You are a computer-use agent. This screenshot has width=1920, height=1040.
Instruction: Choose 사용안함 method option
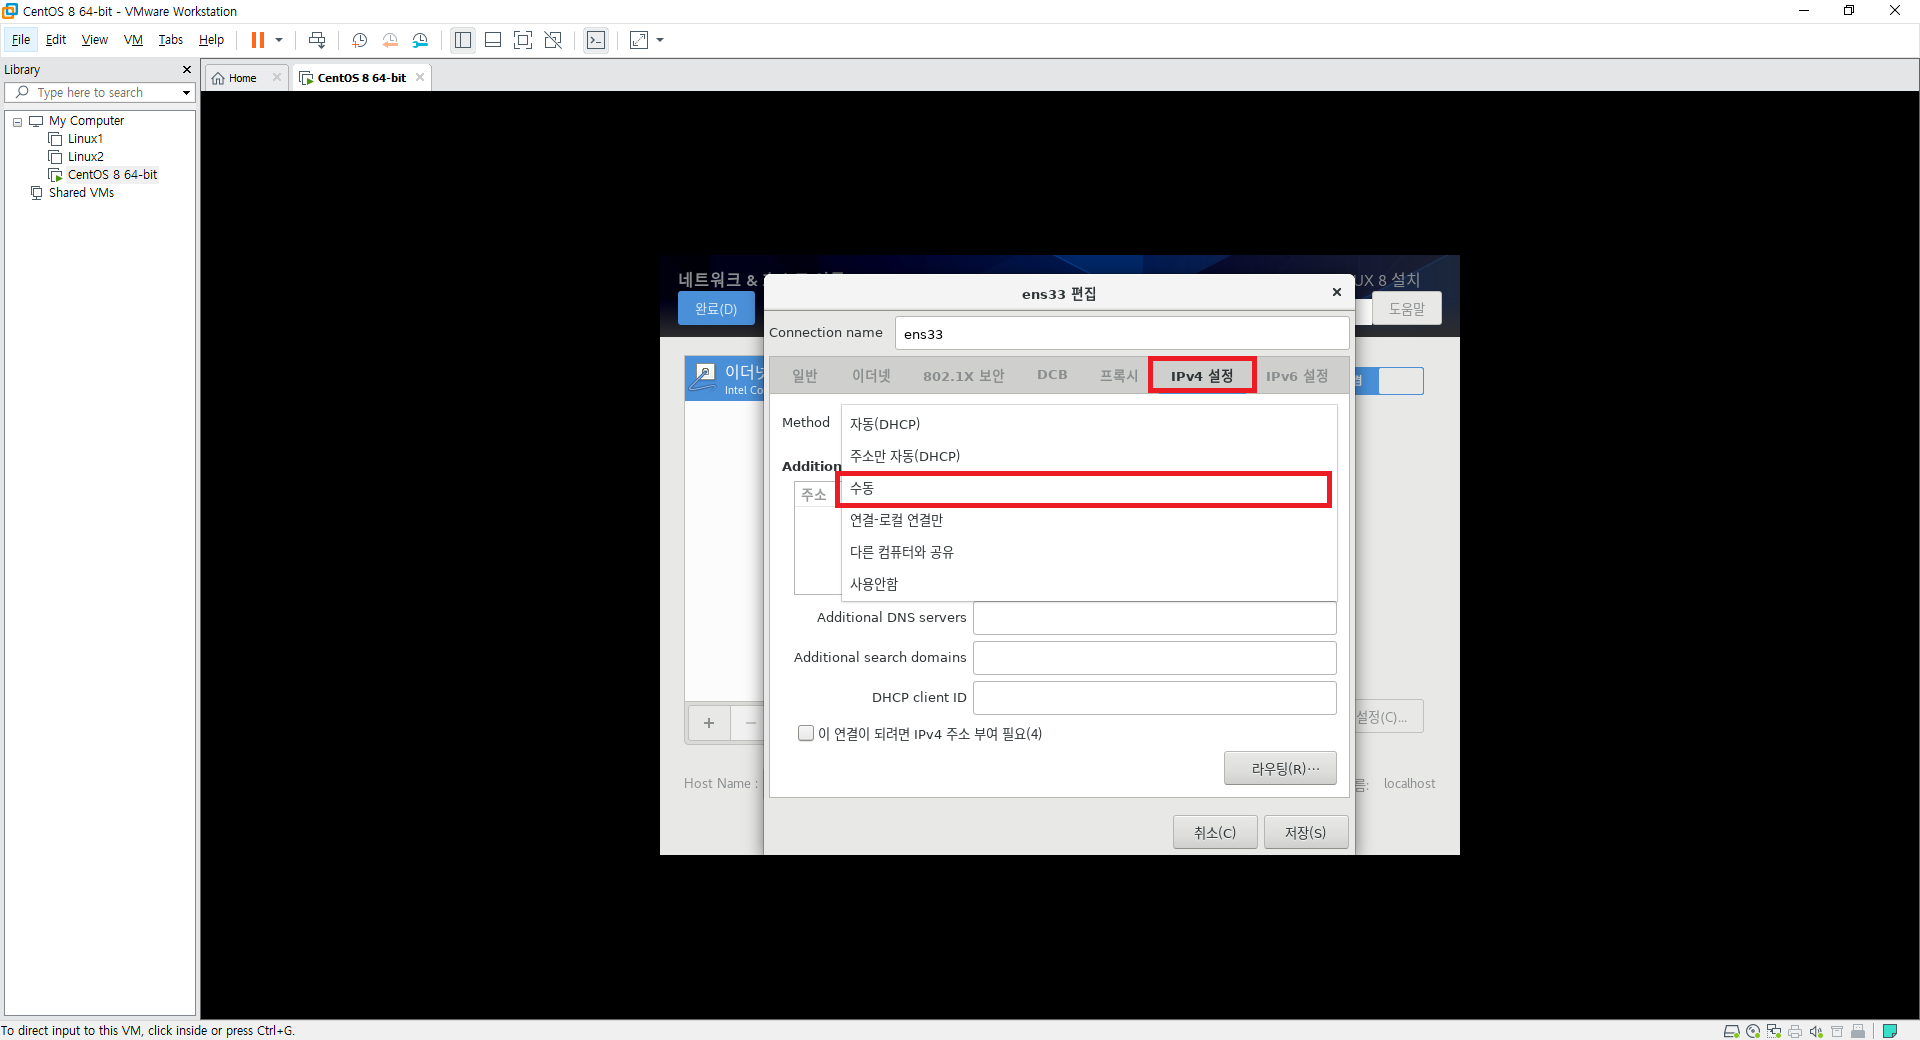[1089, 584]
